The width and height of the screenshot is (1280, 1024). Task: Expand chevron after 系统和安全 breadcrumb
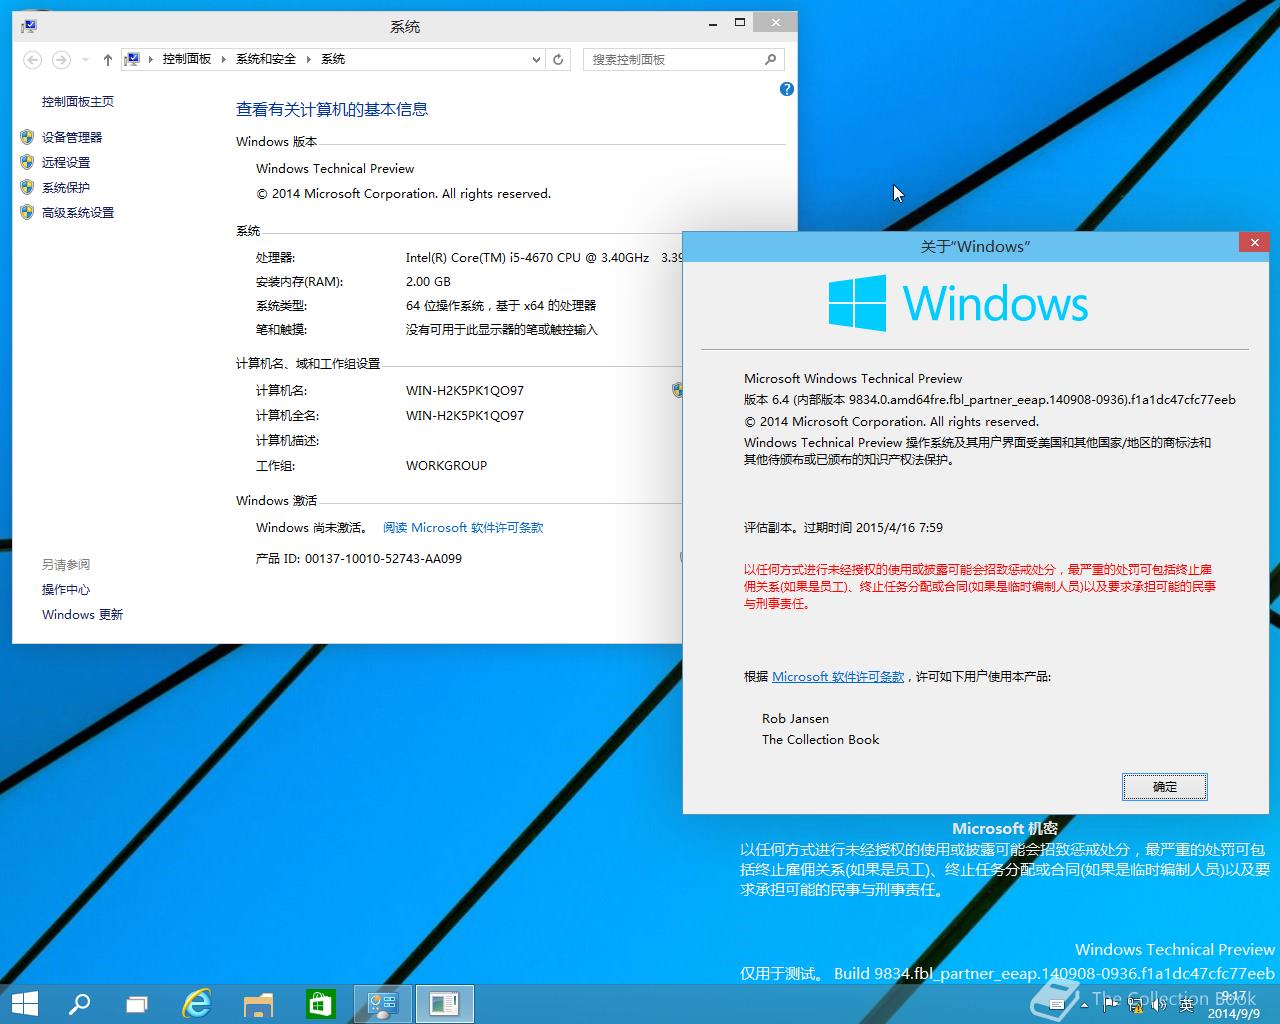click(x=309, y=59)
